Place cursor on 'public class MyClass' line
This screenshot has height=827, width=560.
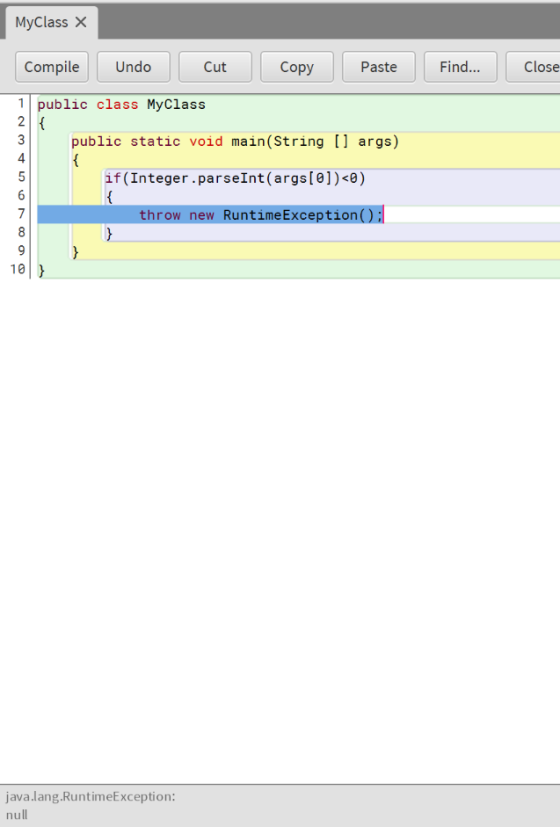(x=121, y=104)
